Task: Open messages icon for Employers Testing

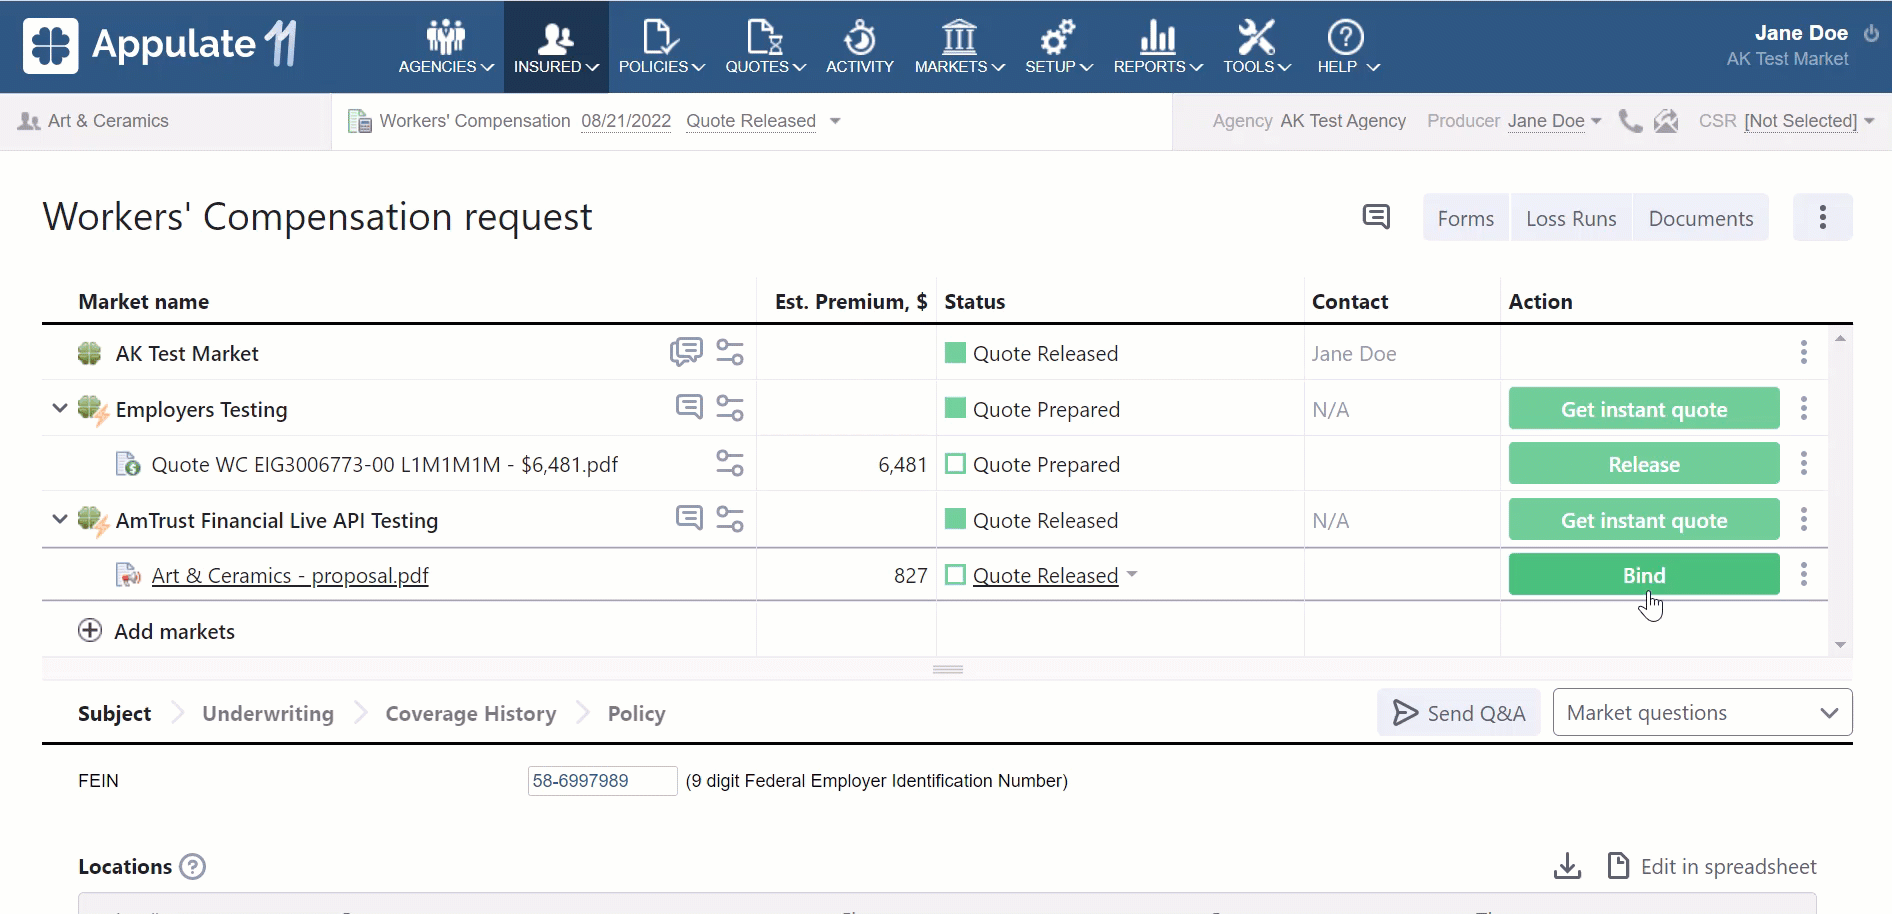Action: point(689,407)
